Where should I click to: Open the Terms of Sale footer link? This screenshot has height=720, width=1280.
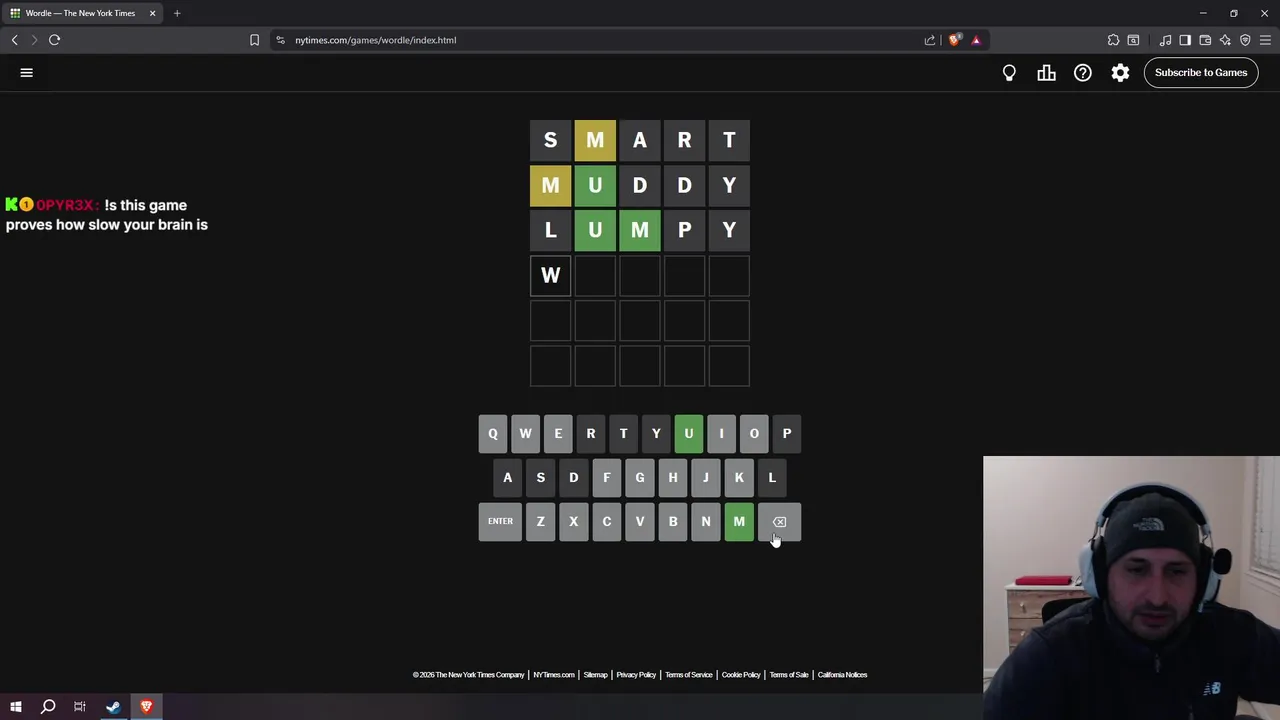(x=789, y=675)
